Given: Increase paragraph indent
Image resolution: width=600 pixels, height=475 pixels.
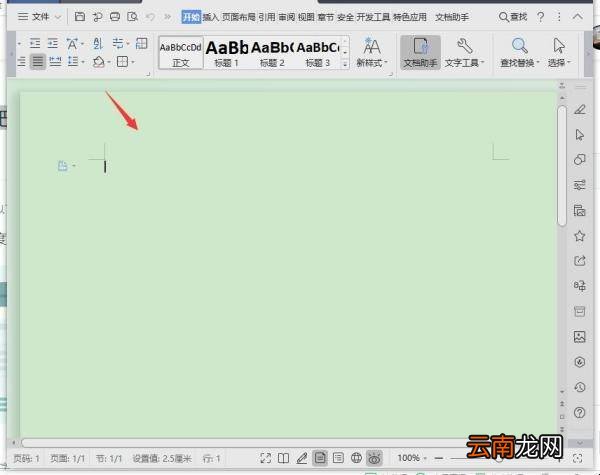Looking at the screenshot, I should [53, 43].
